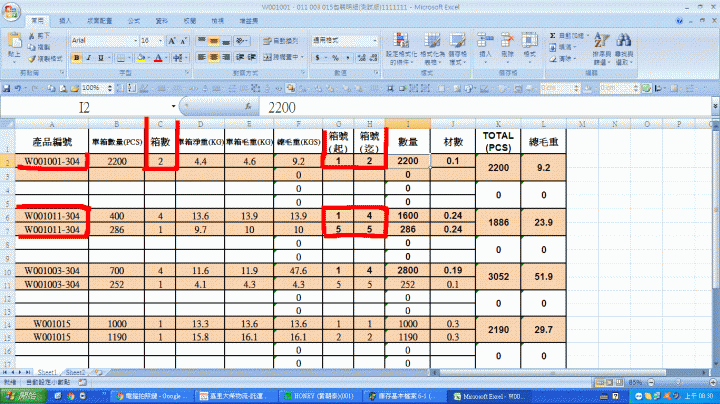The image size is (720, 404).
Task: Click the Paste clipboard icon
Action: pyautogui.click(x=14, y=40)
